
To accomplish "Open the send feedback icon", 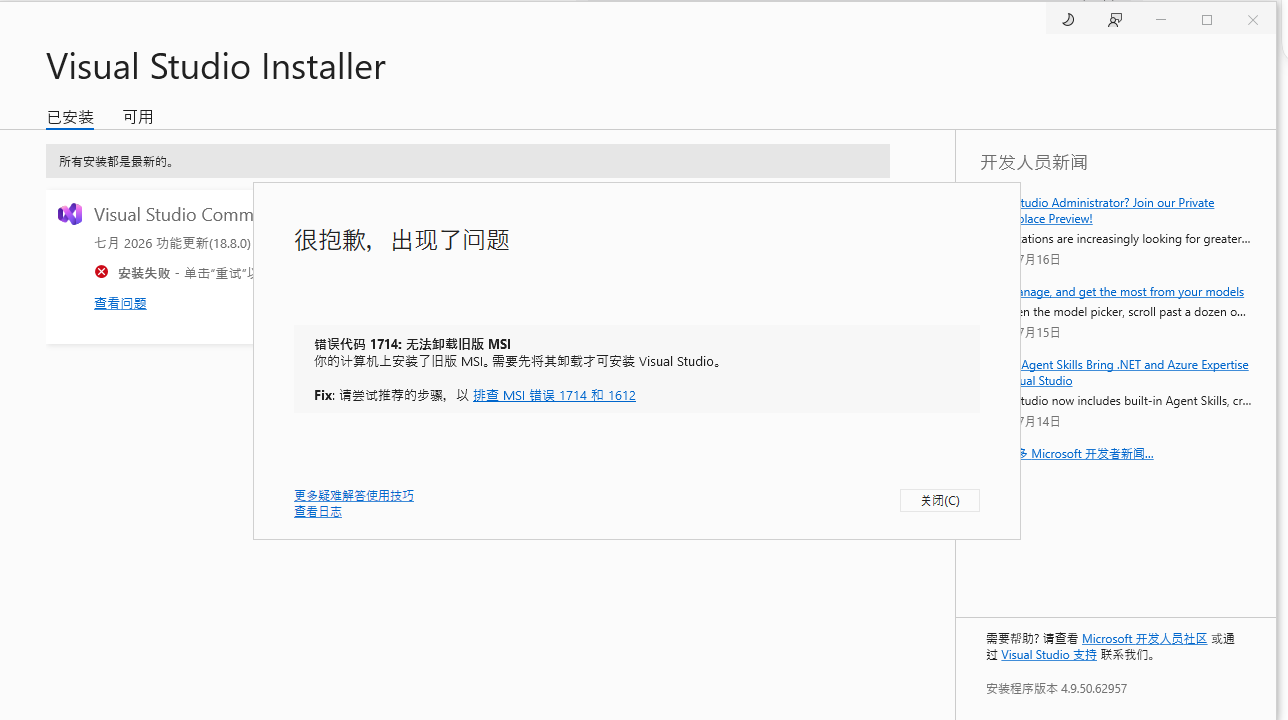I will pos(1115,20).
